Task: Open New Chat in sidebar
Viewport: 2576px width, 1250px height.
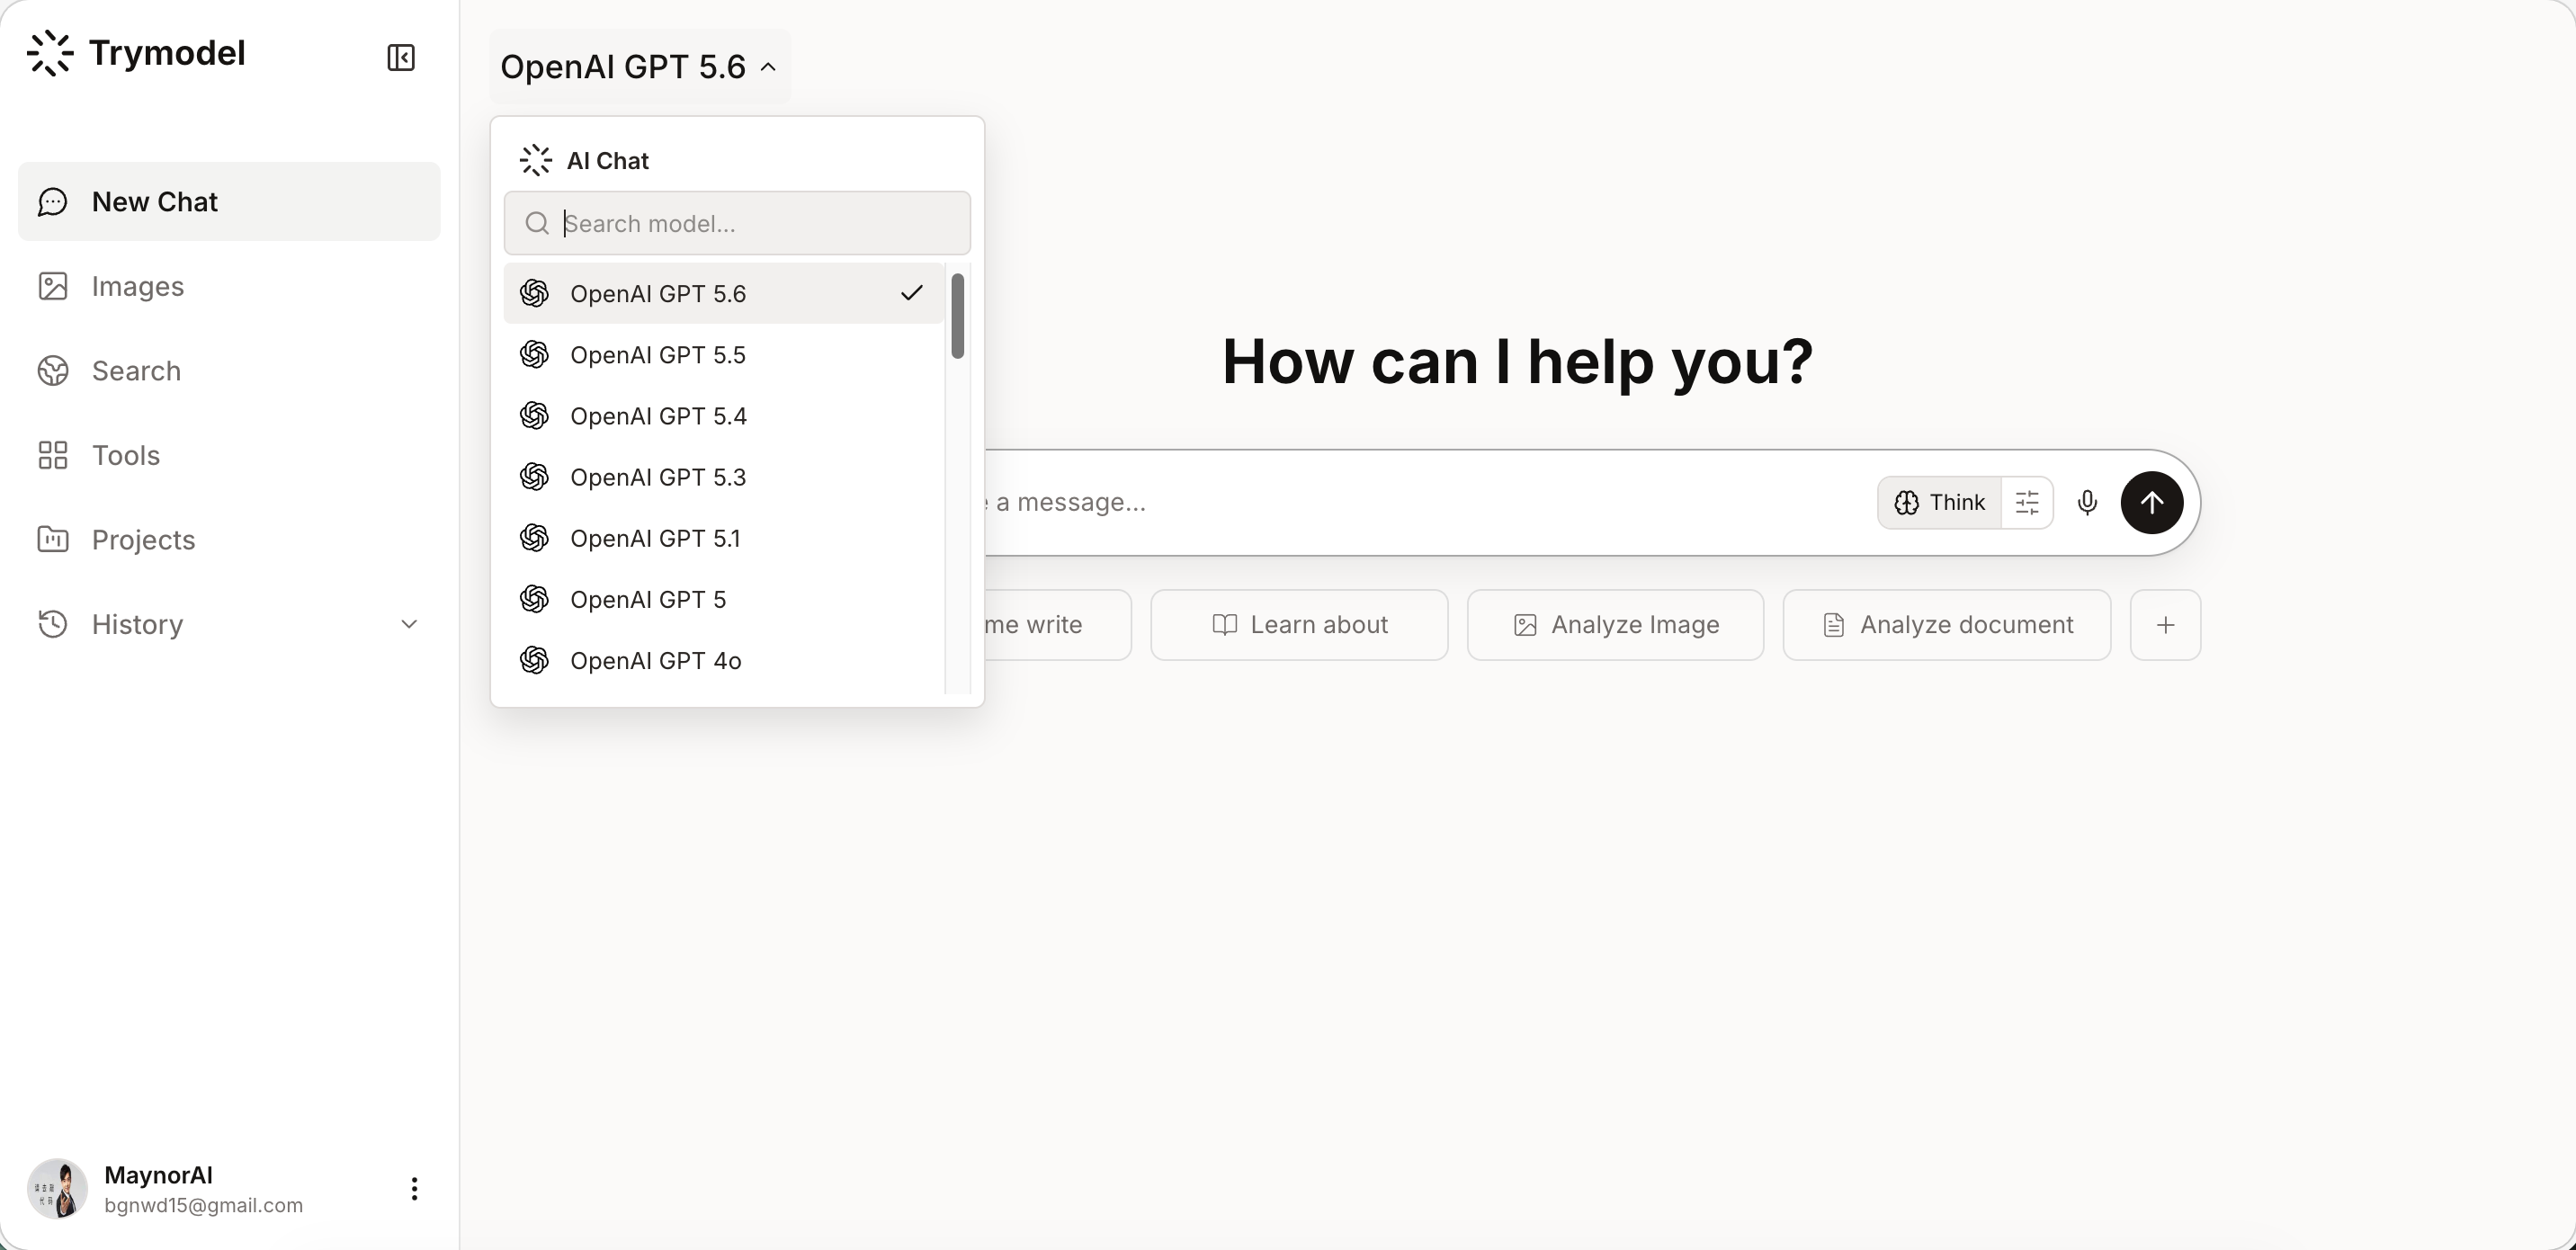Action: [x=229, y=202]
